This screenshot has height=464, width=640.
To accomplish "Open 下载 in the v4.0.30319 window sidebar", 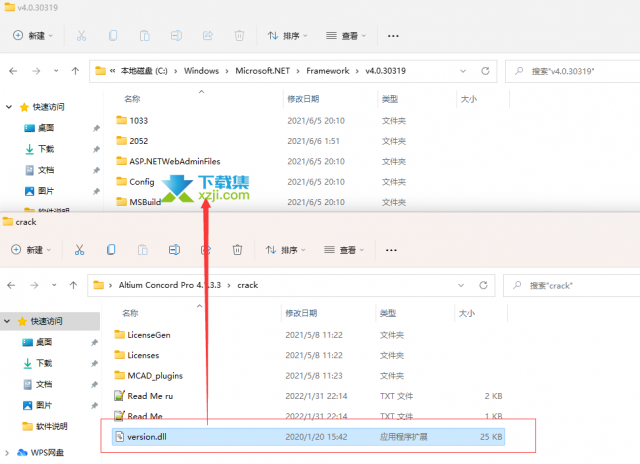I will (46, 149).
